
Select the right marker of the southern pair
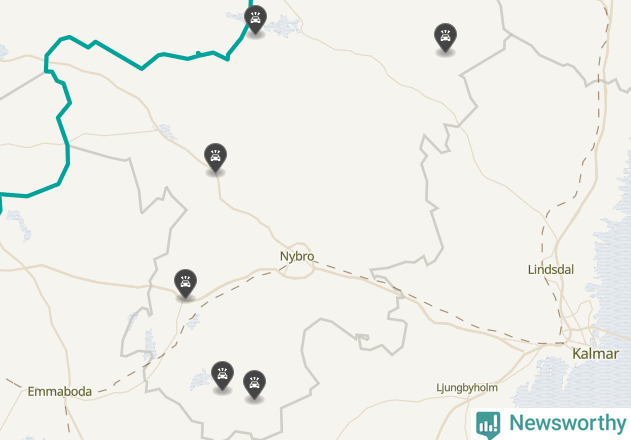(254, 384)
